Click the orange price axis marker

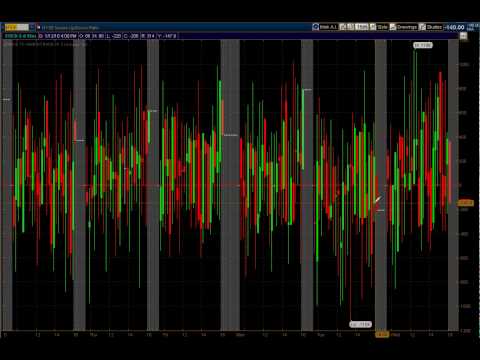[x=465, y=203]
